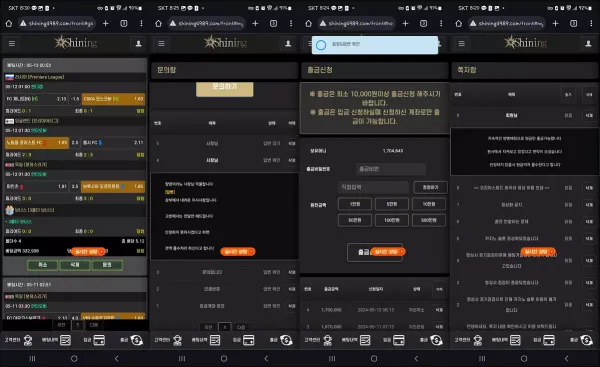Image resolution: width=600 pixels, height=367 pixels.
Task: Open hamburger menu on 쪽지함 screen
Action: pos(462,44)
